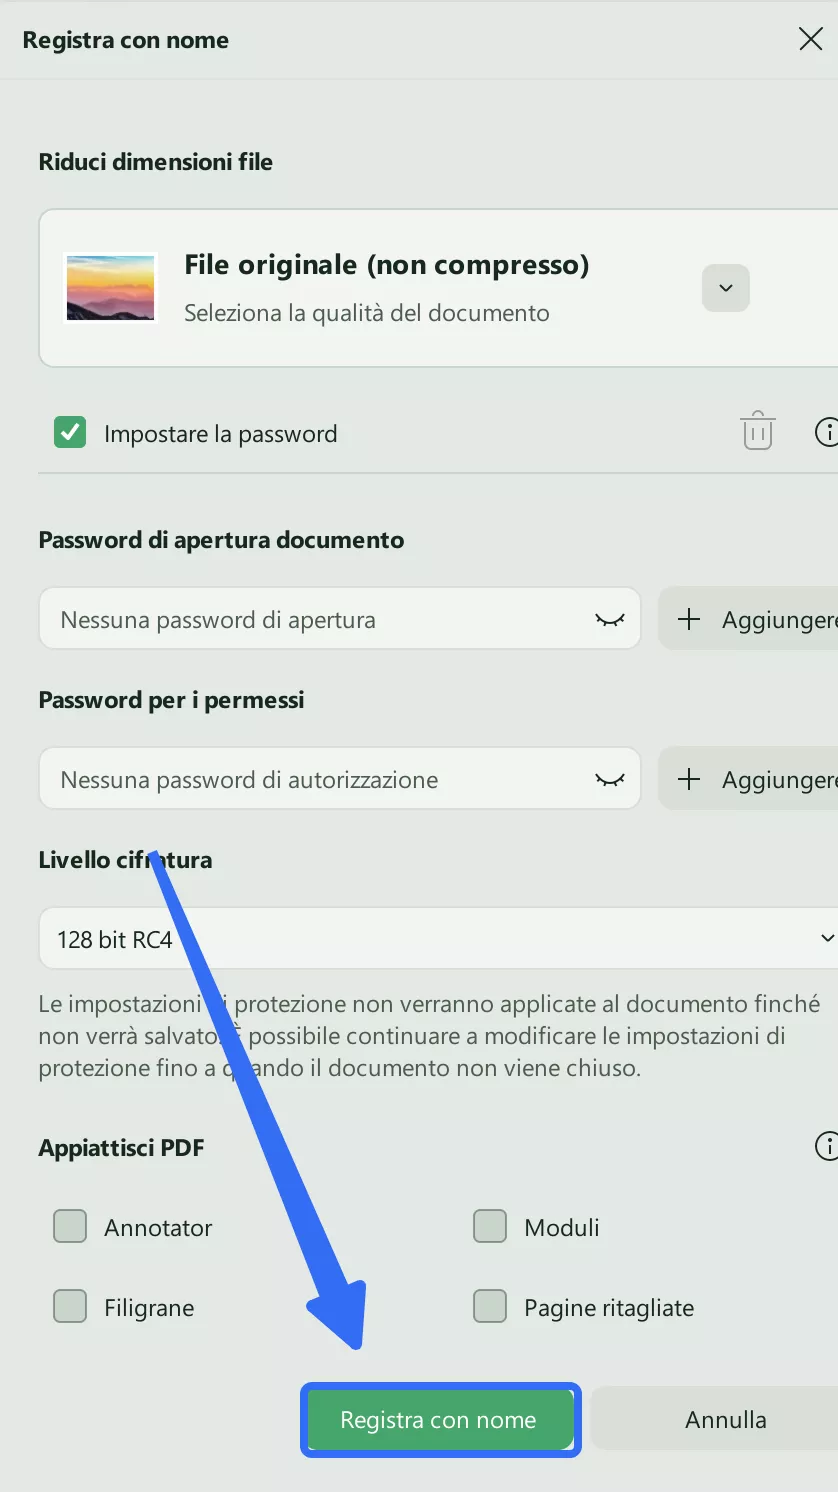The width and height of the screenshot is (838, 1492).
Task: Click the document preview thumbnail
Action: pos(110,287)
